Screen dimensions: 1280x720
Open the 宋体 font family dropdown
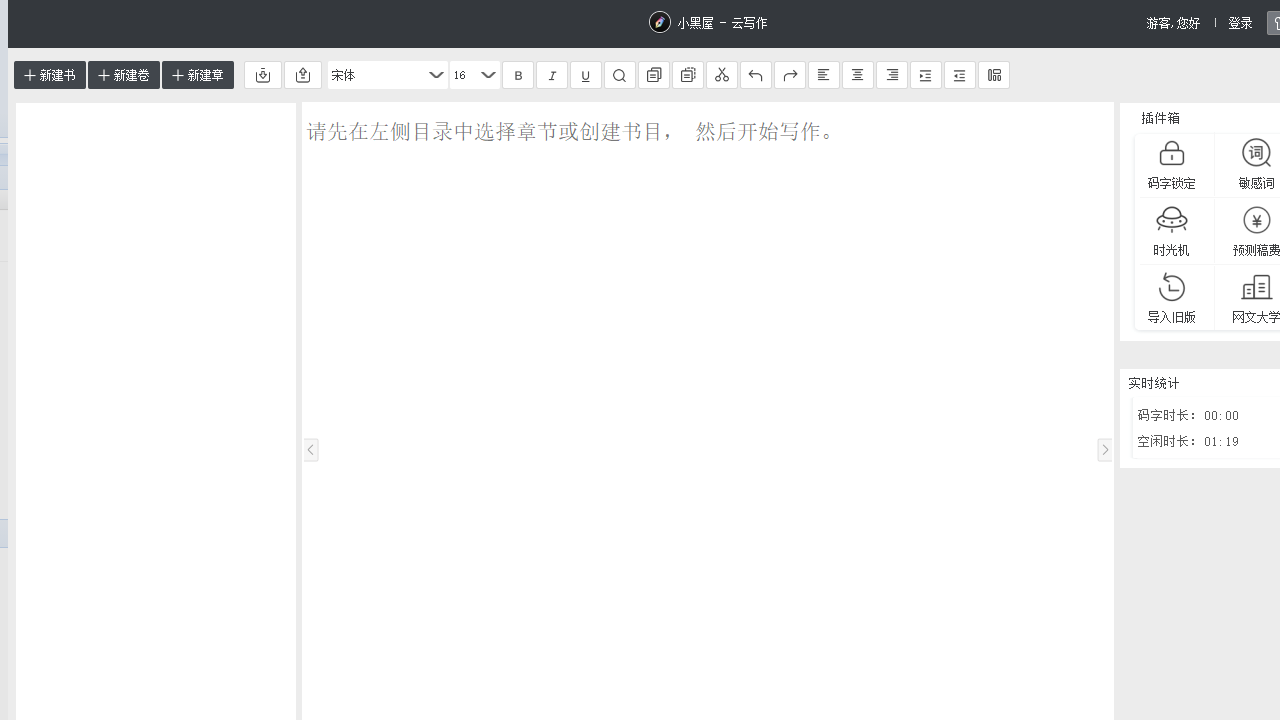[x=388, y=75]
